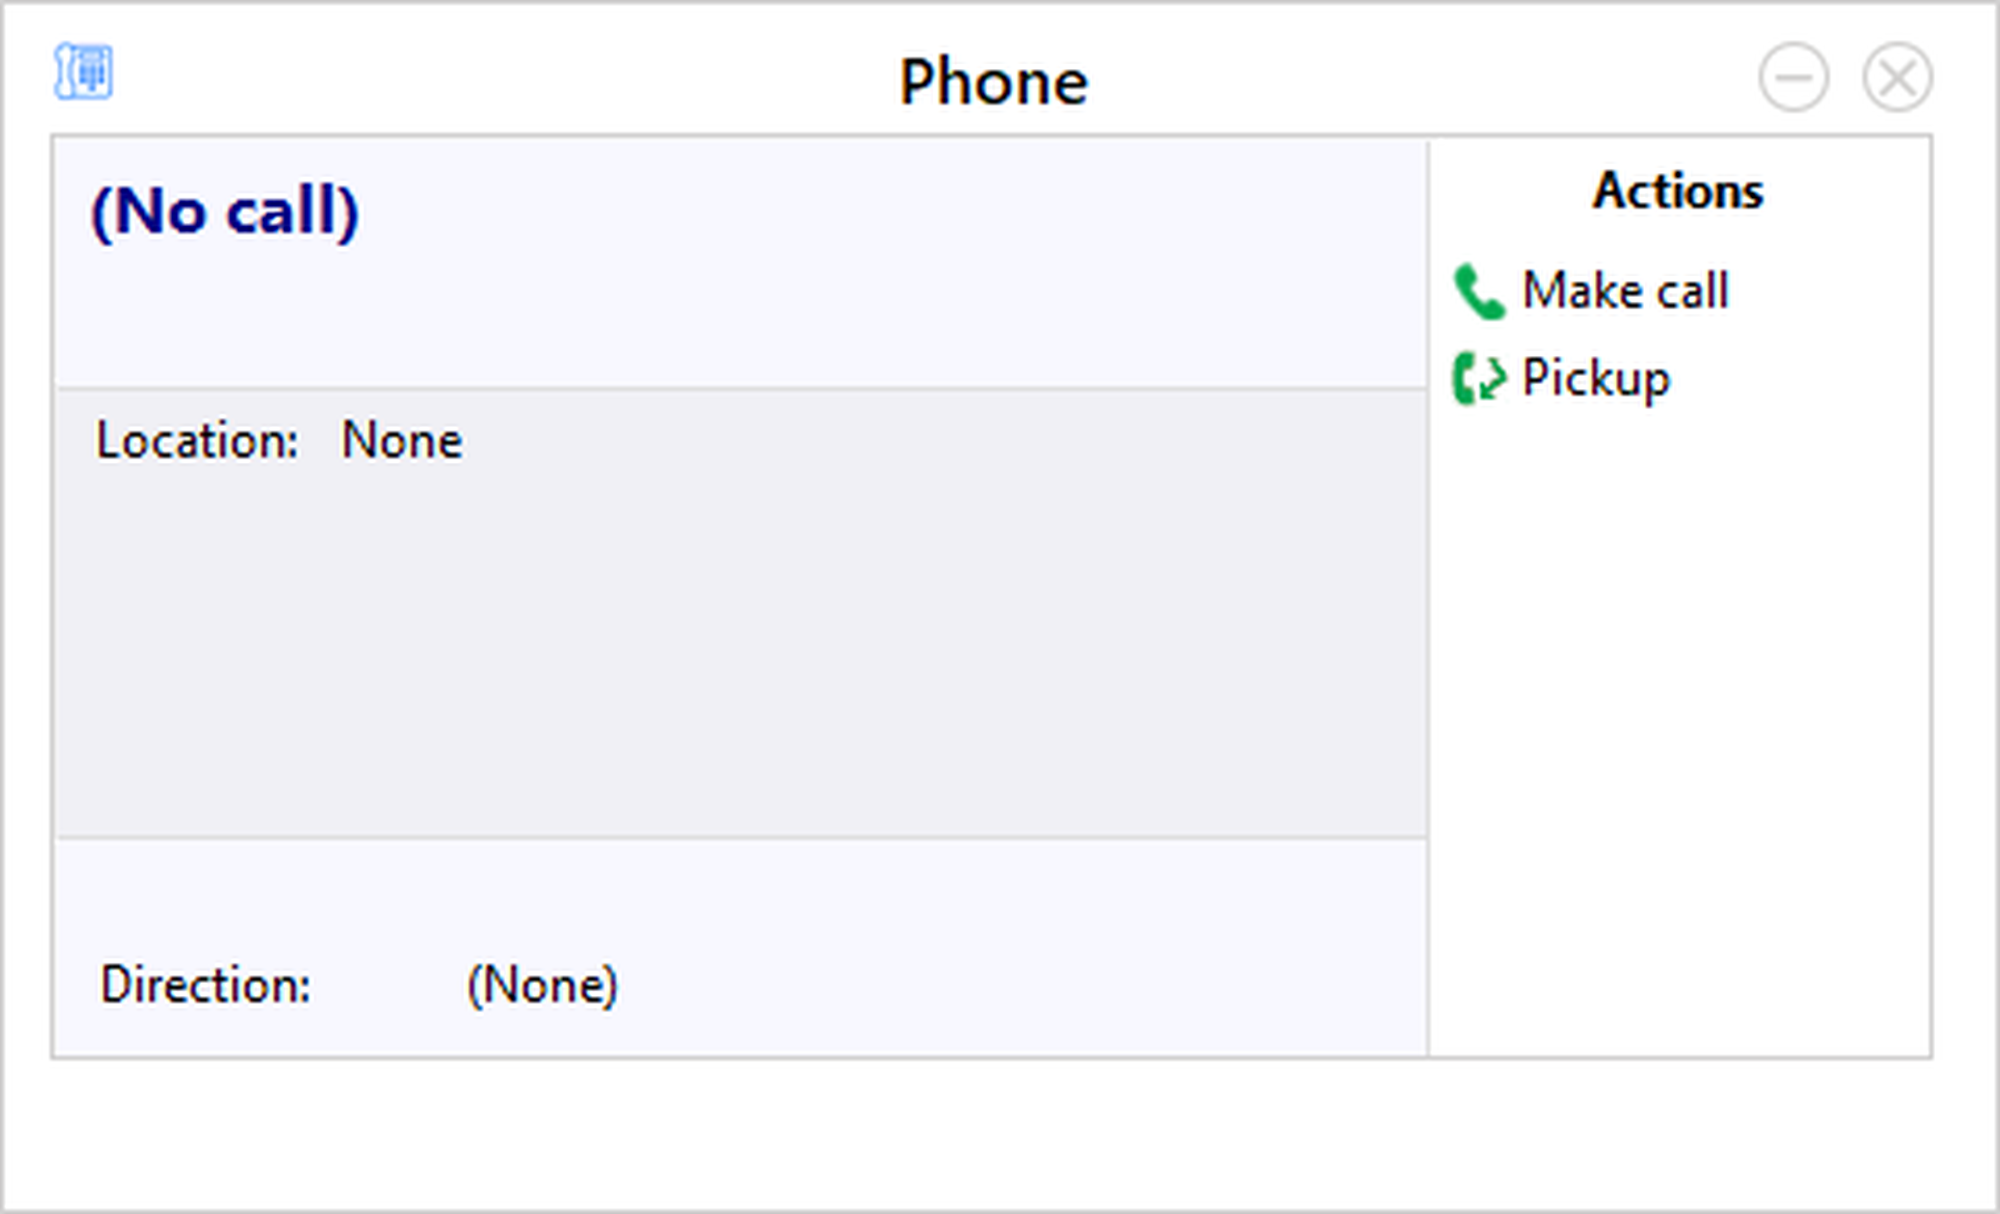Select the Location label
Screen dimensions: 2000x1214
[x=197, y=440]
